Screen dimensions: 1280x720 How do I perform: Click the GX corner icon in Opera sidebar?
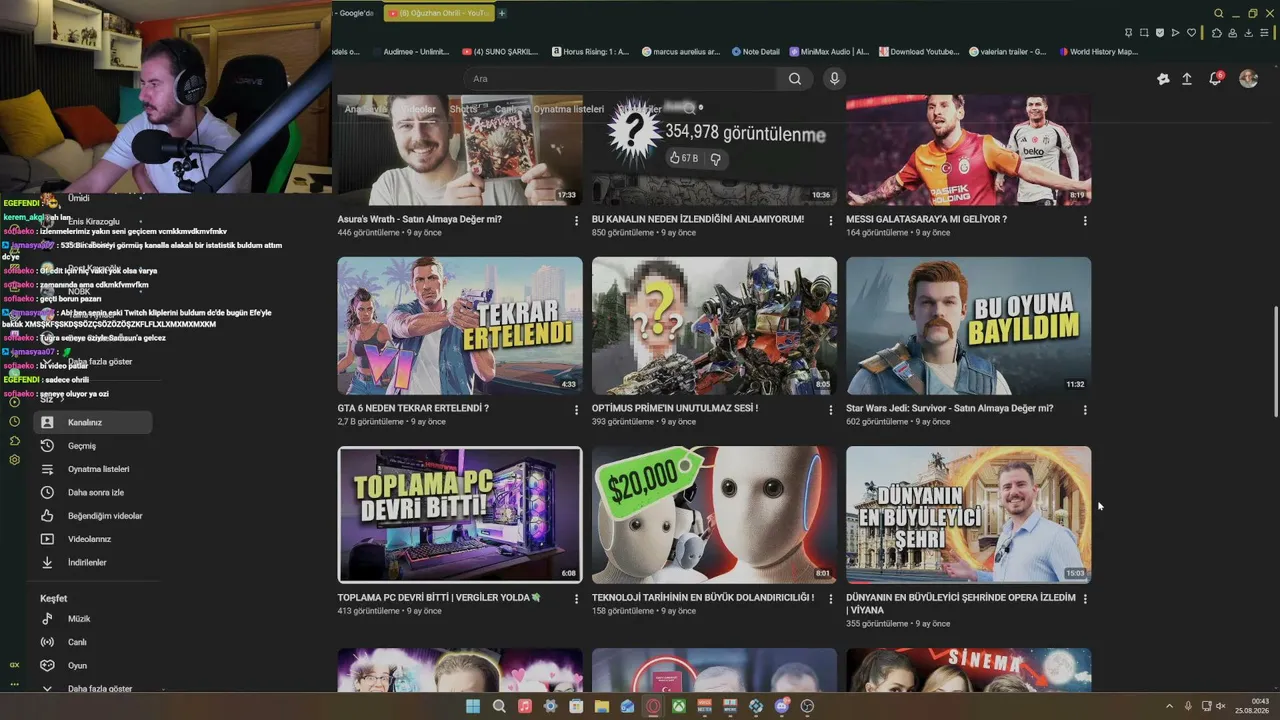(14, 664)
